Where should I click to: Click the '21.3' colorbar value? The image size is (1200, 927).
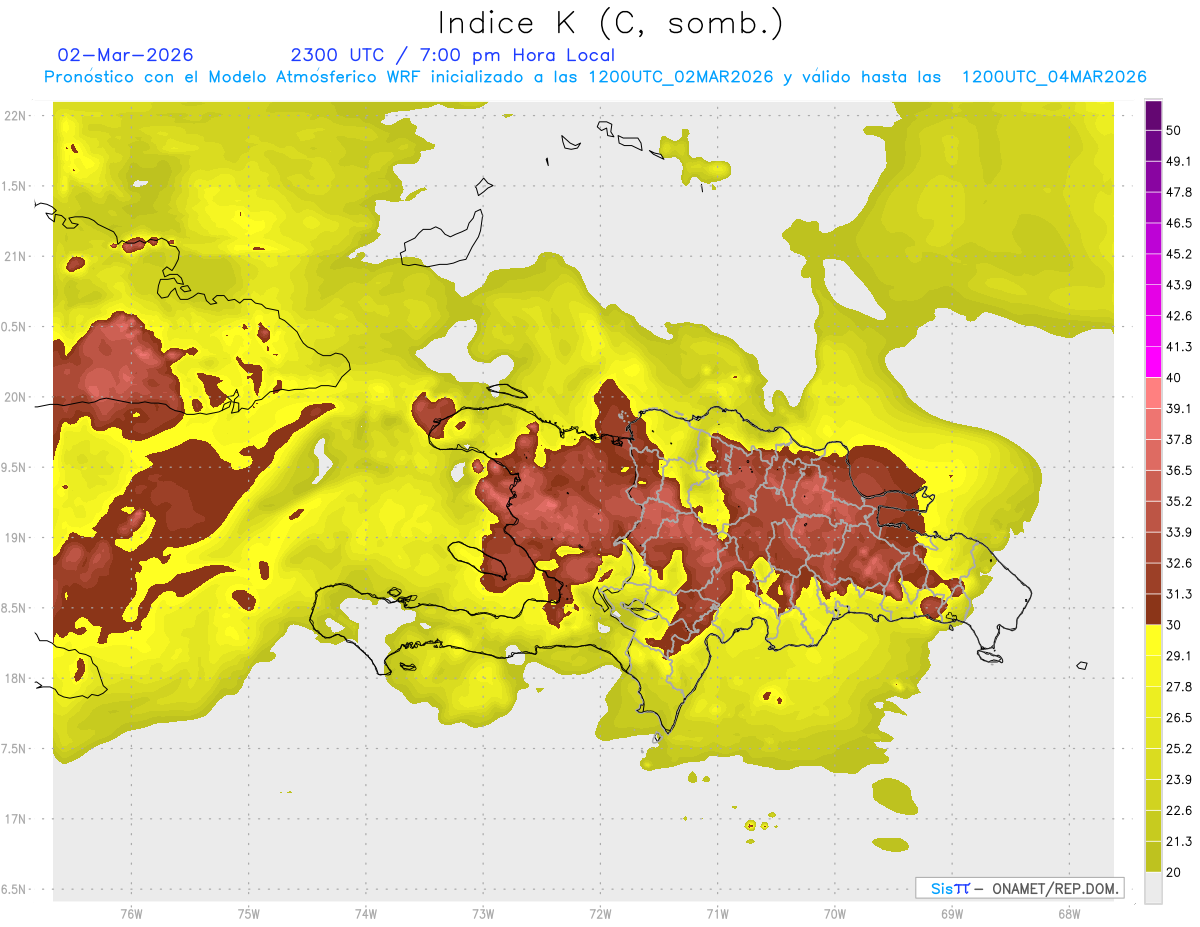(1179, 841)
